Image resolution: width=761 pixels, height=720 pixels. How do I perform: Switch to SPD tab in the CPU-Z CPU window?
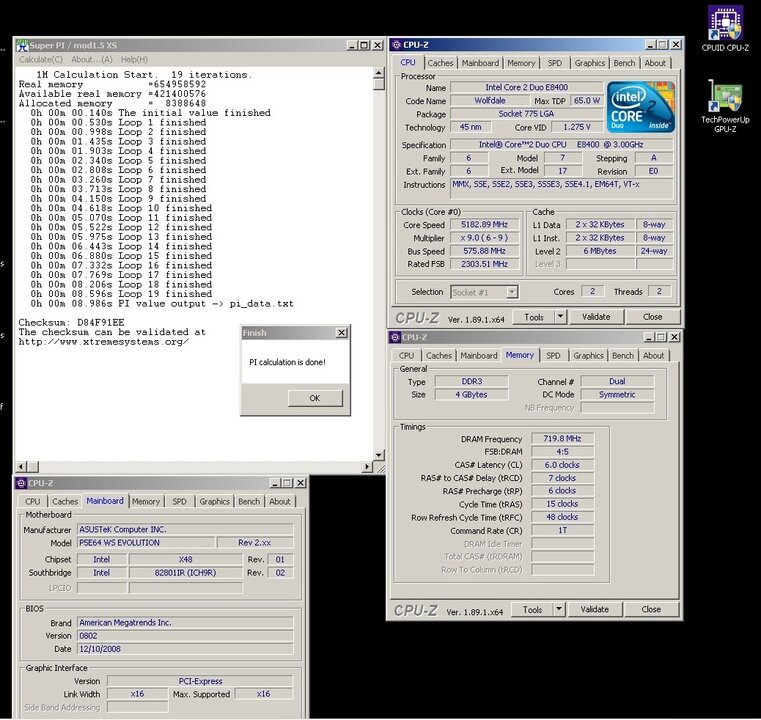pyautogui.click(x=554, y=63)
